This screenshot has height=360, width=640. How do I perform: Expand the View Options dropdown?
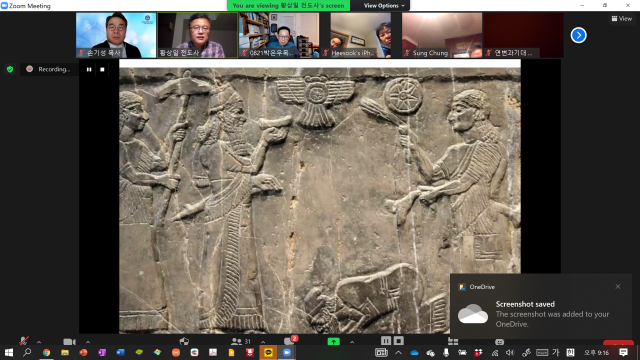pyautogui.click(x=384, y=6)
